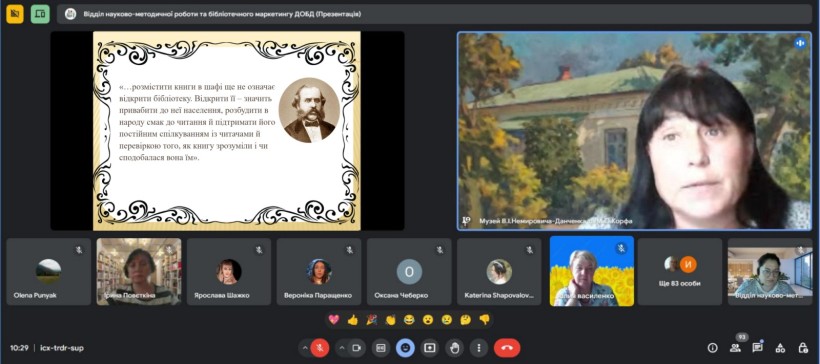Start presenting with the present screen icon
Image resolution: width=820 pixels, height=364 pixels.
pyautogui.click(x=430, y=348)
